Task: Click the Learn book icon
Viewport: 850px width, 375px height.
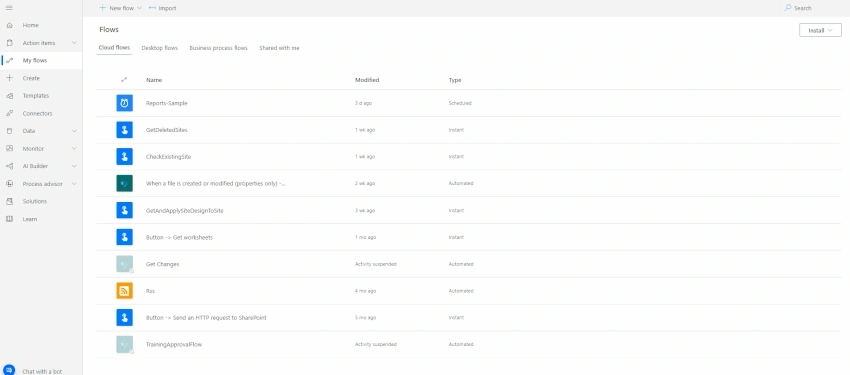Action: (x=9, y=219)
